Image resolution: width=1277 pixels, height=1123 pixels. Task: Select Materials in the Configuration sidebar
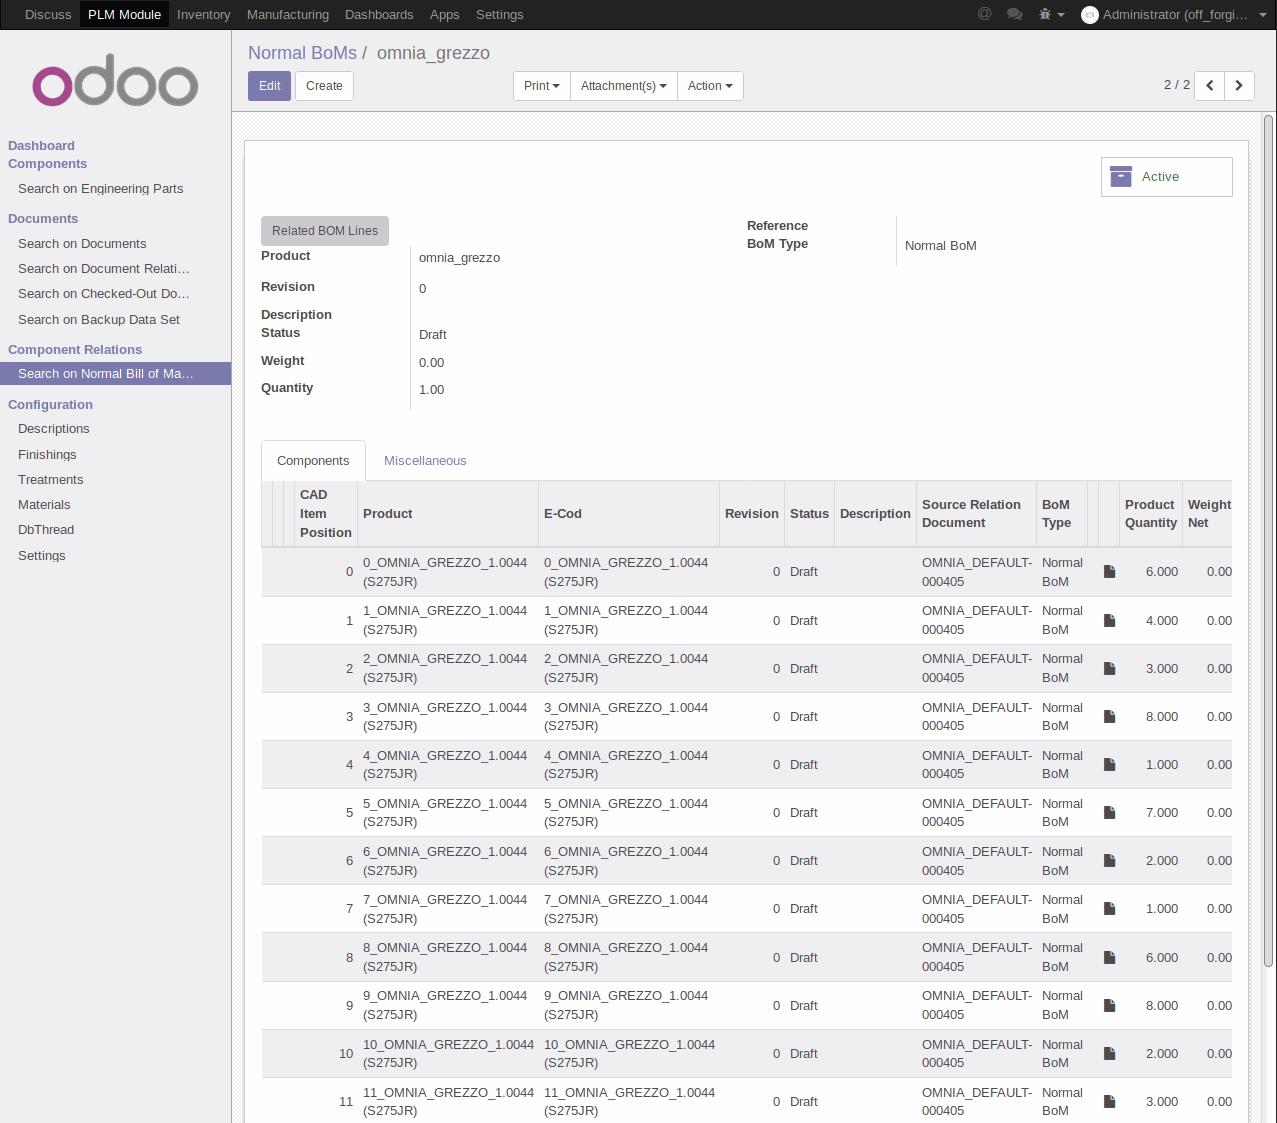coord(43,504)
